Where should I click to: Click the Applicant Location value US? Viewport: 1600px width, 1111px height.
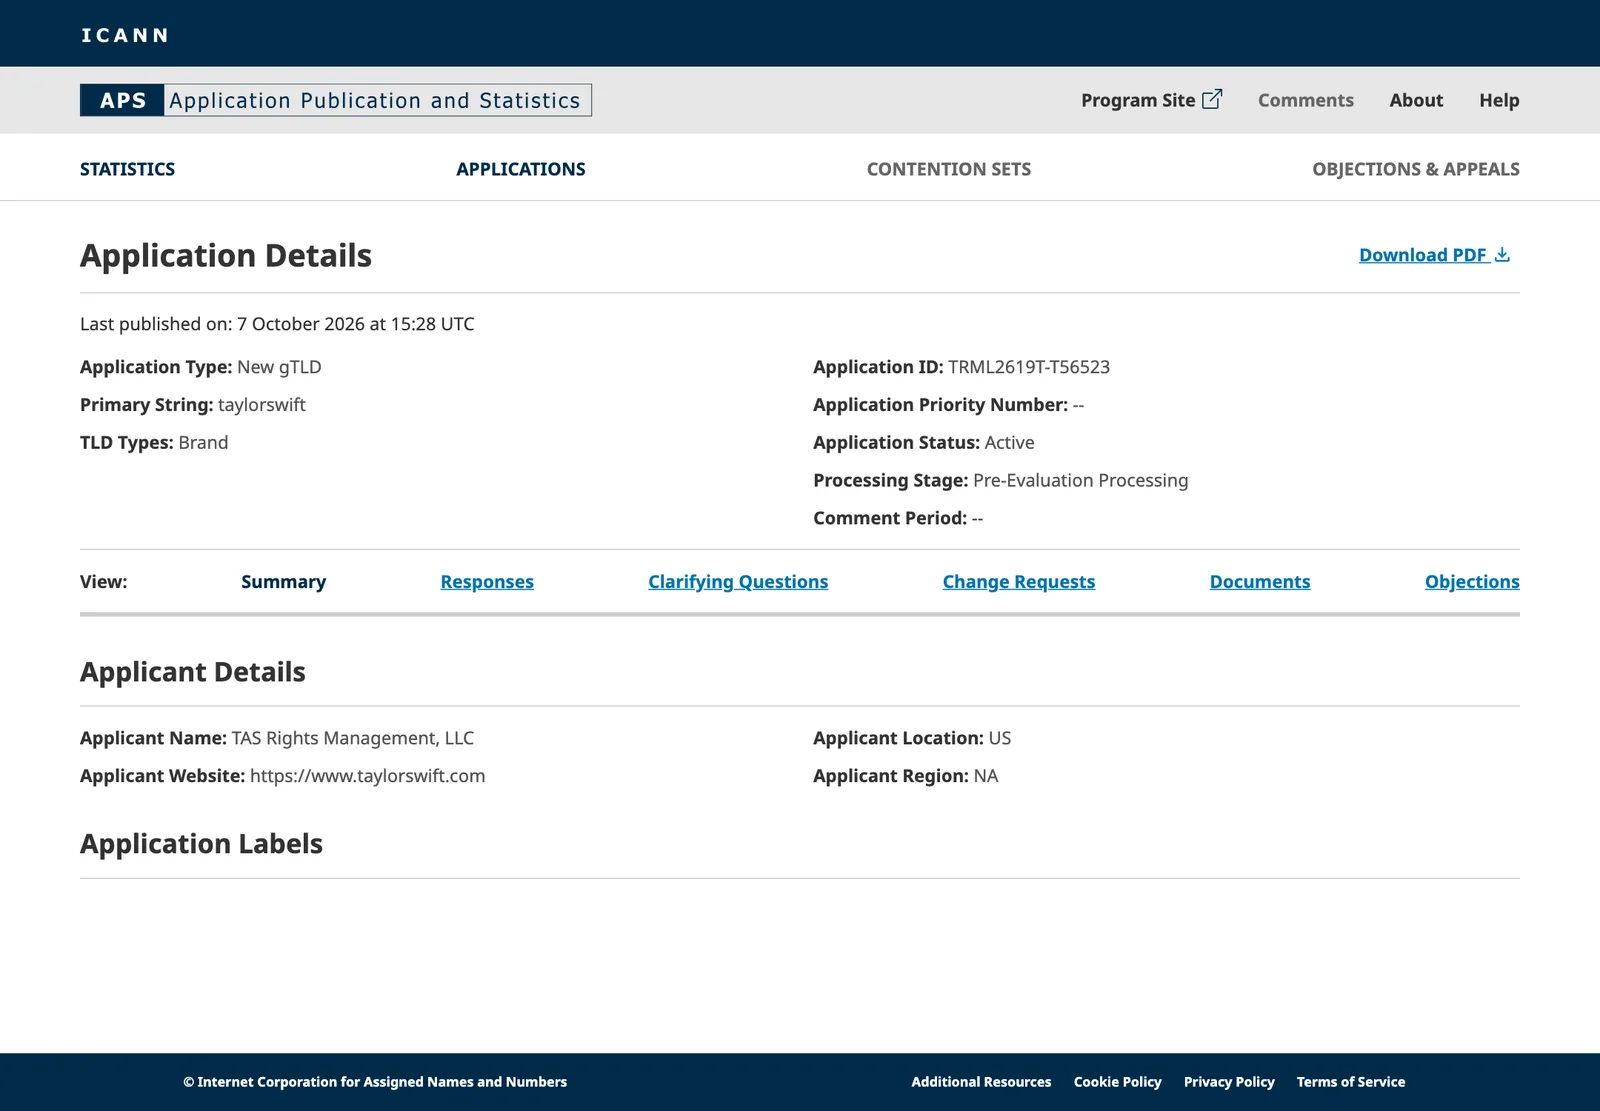click(x=1000, y=738)
